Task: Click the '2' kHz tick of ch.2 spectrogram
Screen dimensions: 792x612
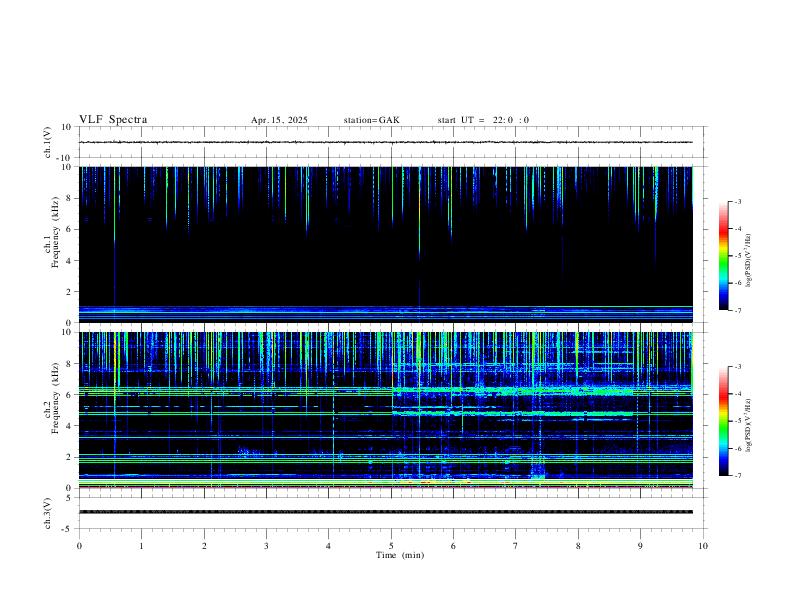Action: tap(69, 457)
